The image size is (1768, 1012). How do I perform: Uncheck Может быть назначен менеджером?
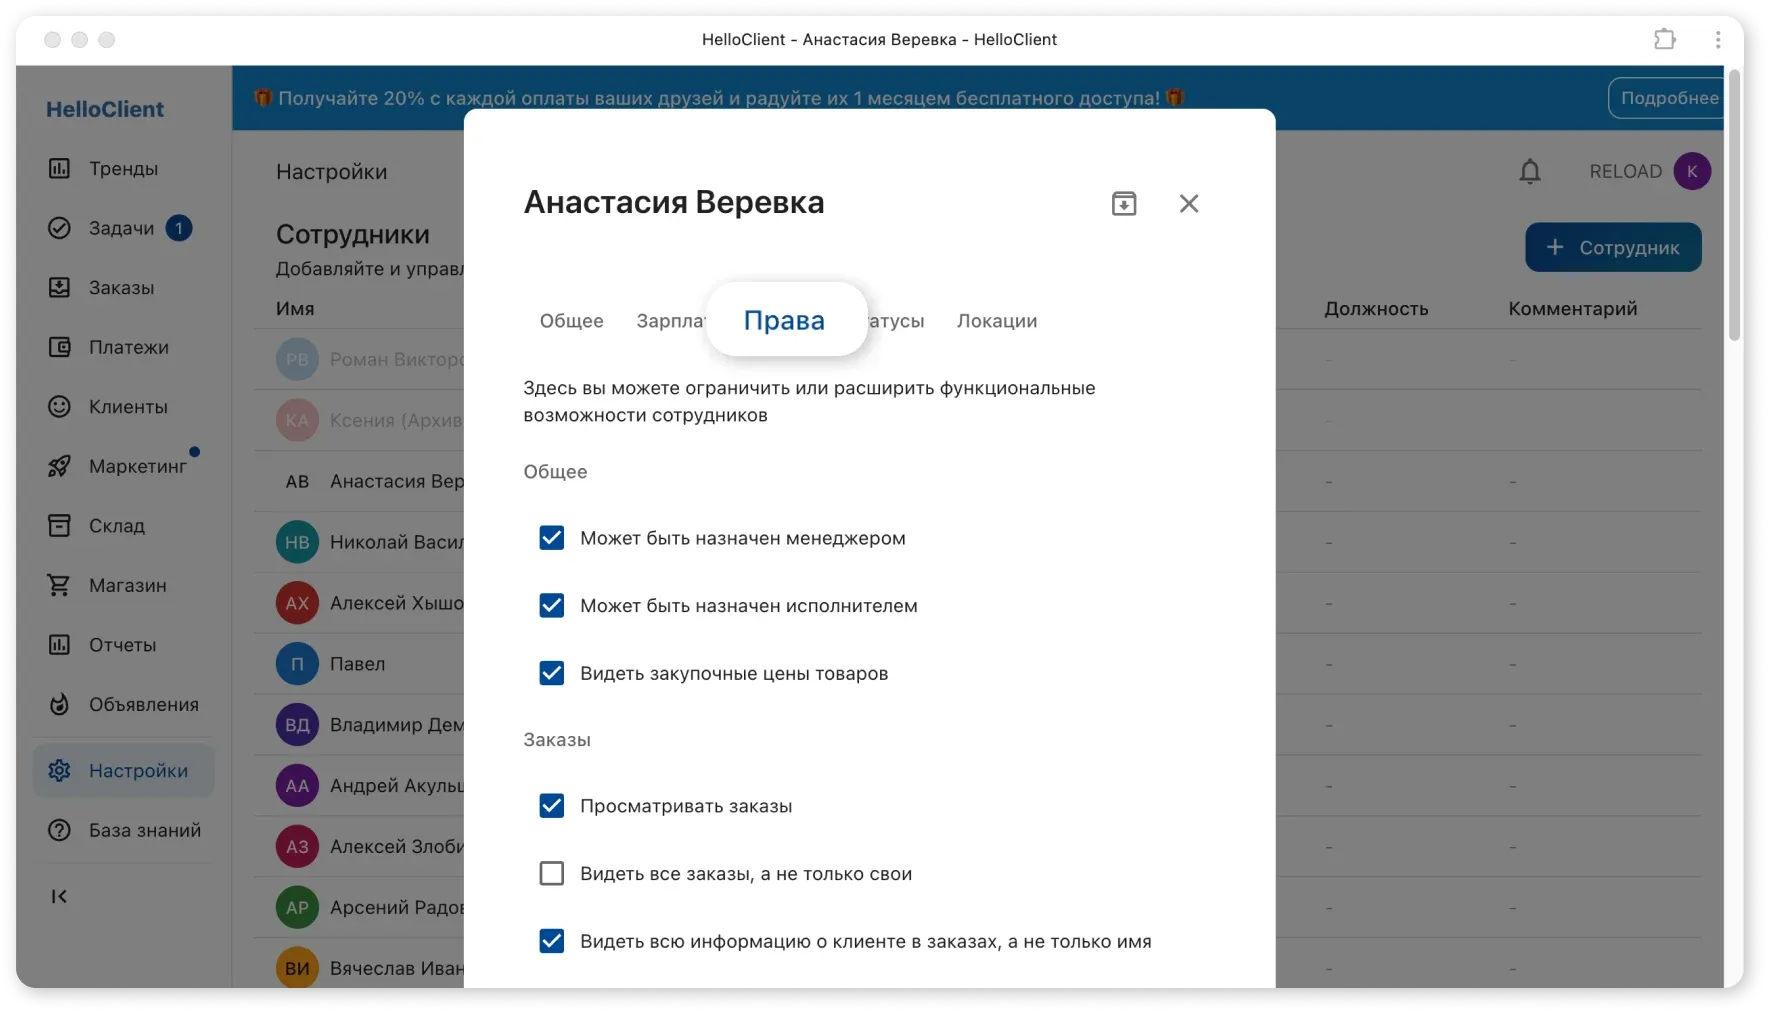551,538
